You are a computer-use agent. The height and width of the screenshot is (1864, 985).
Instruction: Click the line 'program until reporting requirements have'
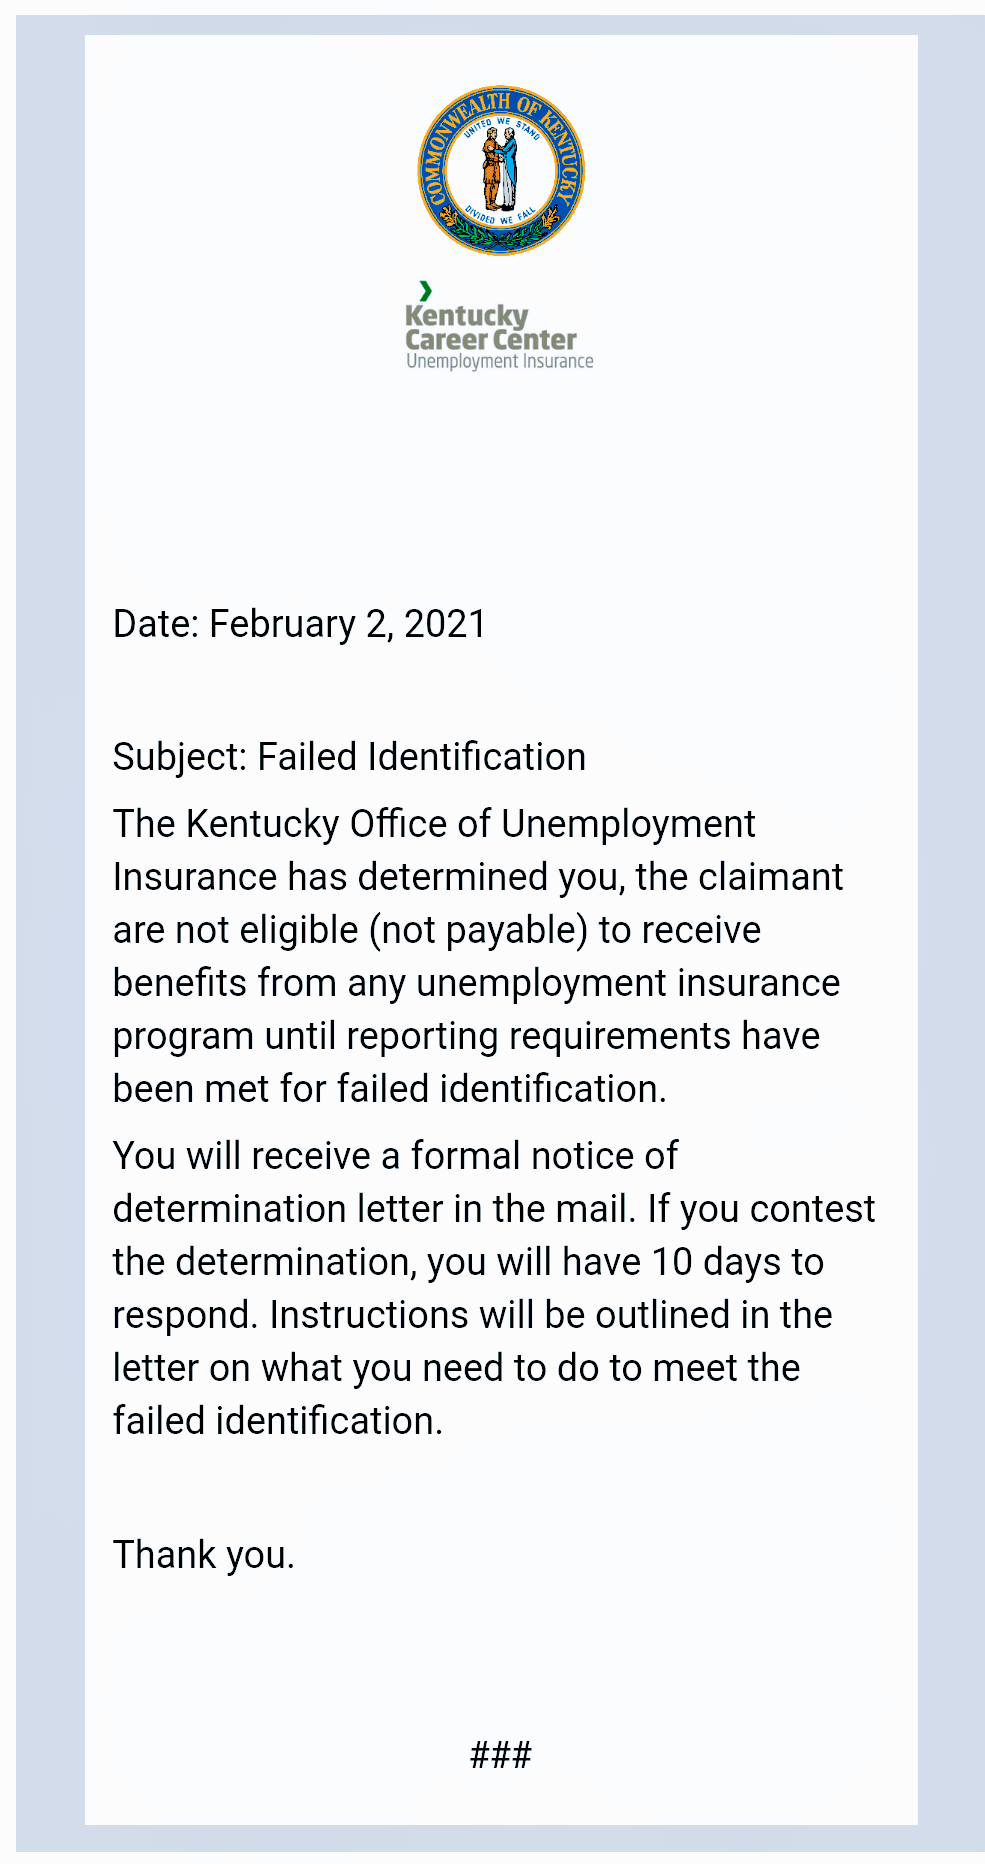[x=466, y=1036]
